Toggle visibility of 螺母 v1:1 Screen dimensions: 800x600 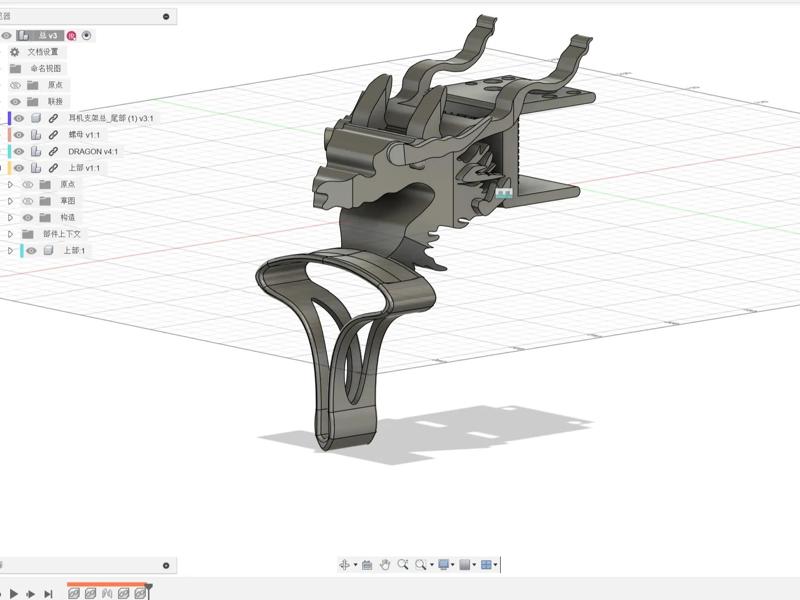[19, 135]
